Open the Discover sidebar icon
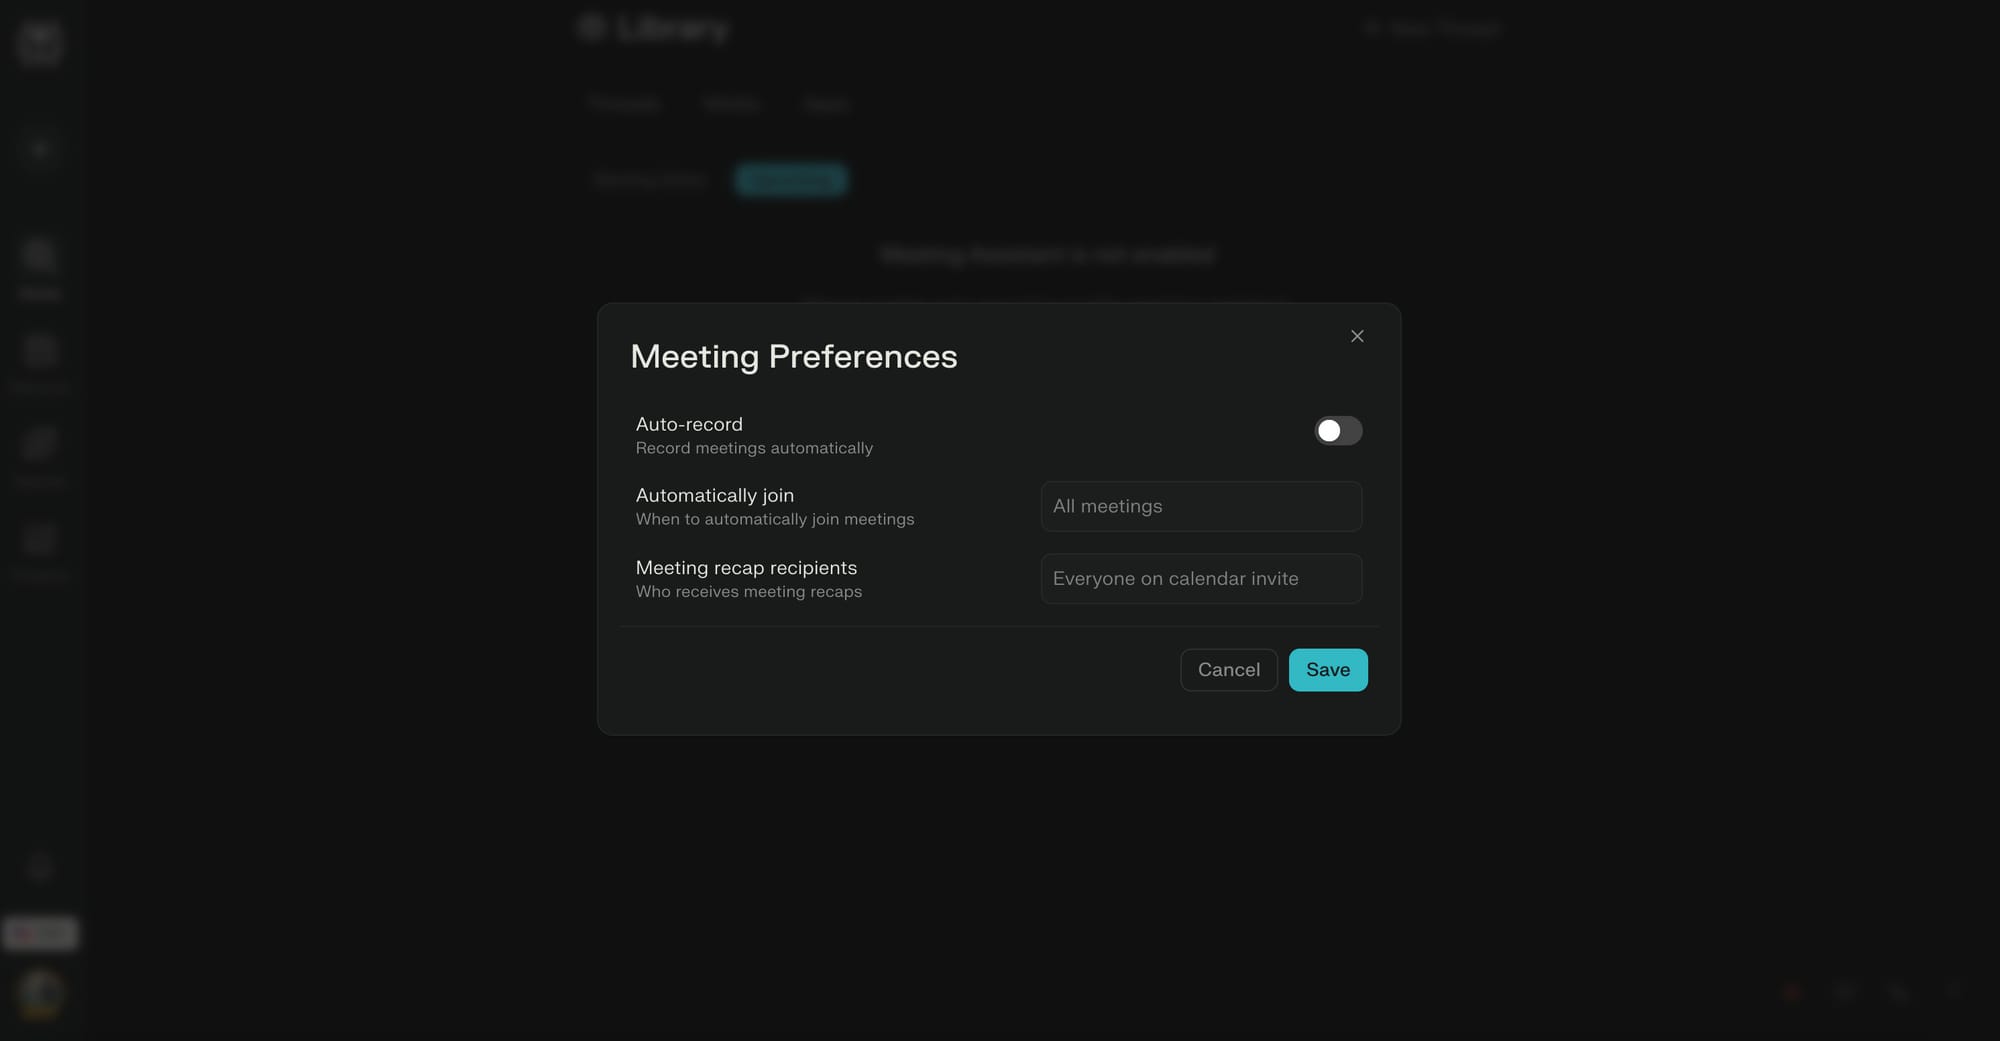Image resolution: width=2000 pixels, height=1041 pixels. (40, 351)
